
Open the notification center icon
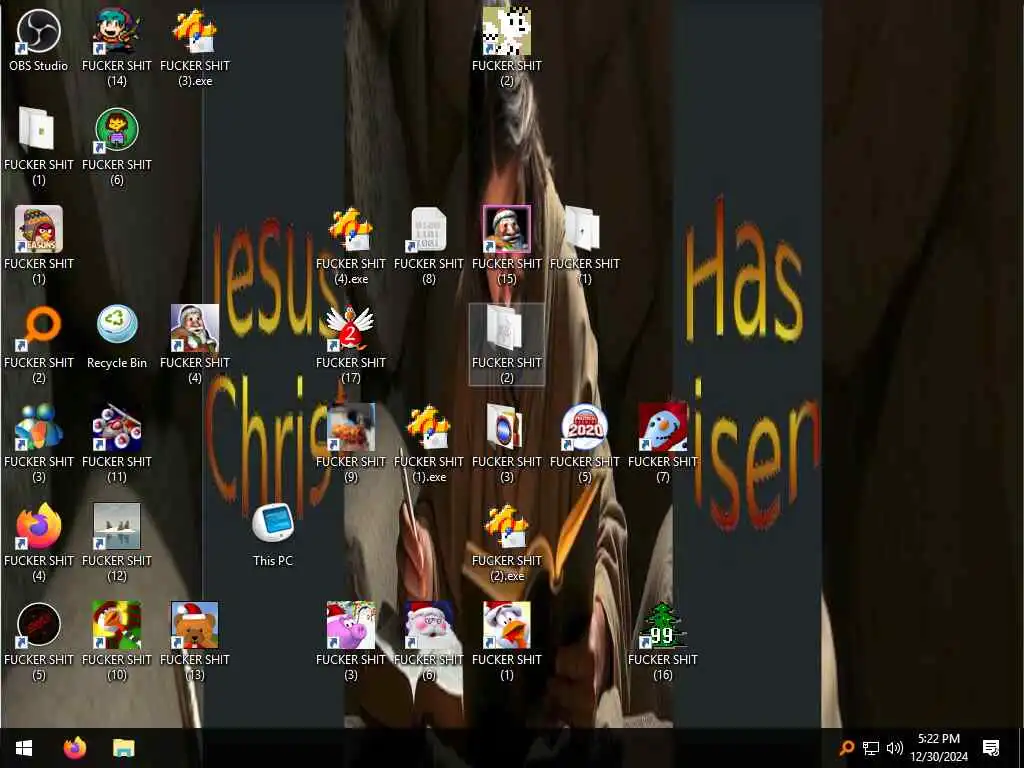point(991,748)
